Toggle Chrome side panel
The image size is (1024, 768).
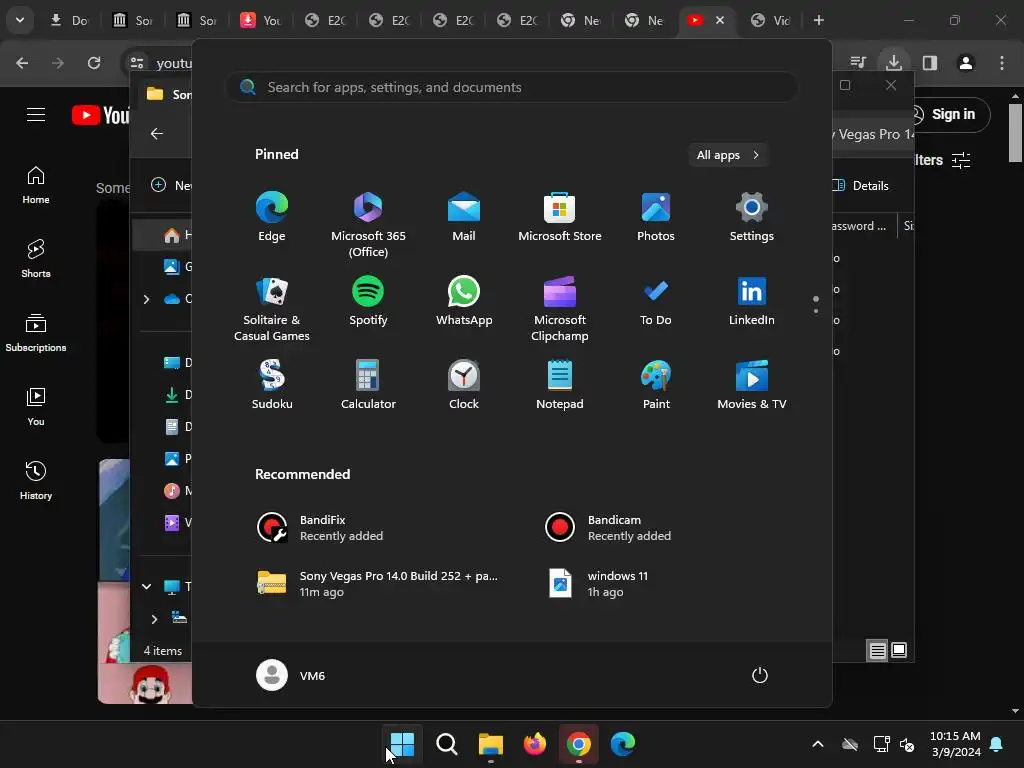pos(930,63)
